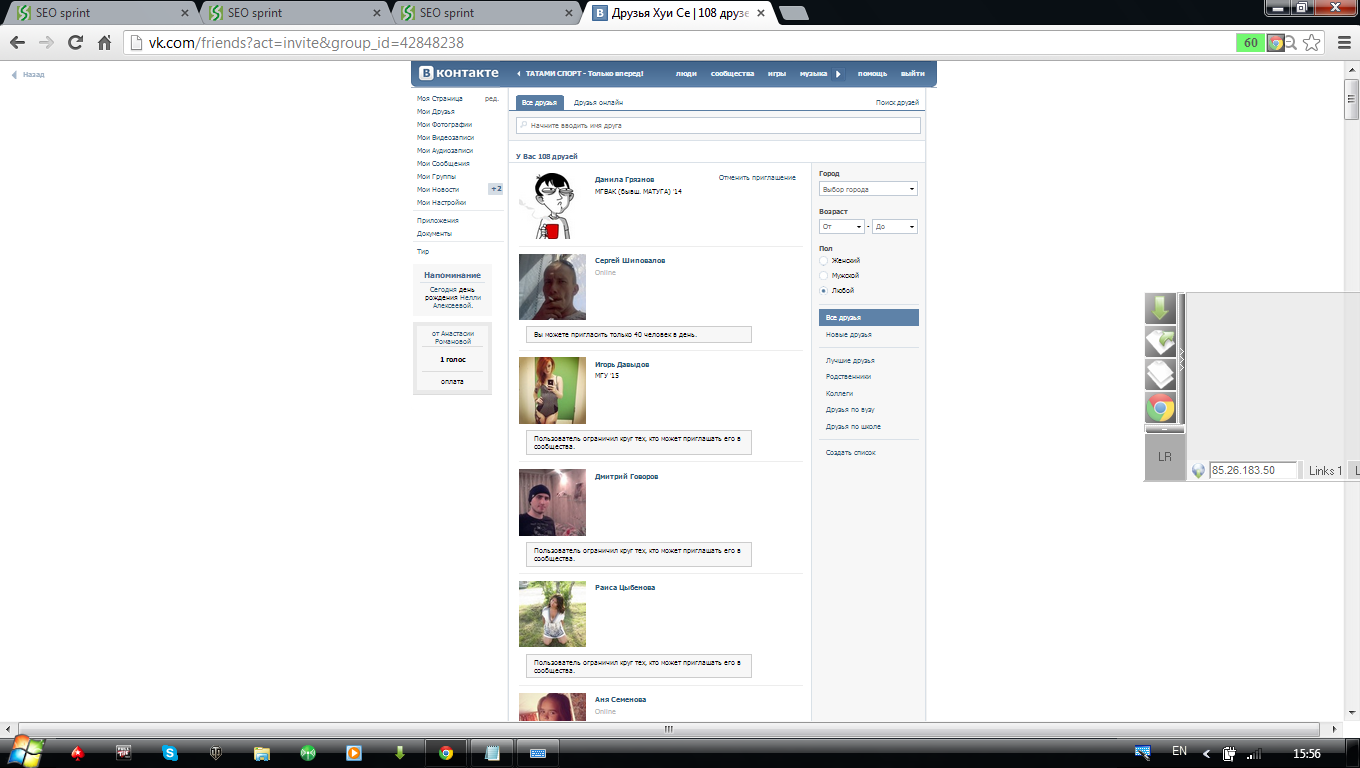This screenshot has height=768, width=1360.
Task: Click the +2 news counter badge
Action: click(x=495, y=189)
